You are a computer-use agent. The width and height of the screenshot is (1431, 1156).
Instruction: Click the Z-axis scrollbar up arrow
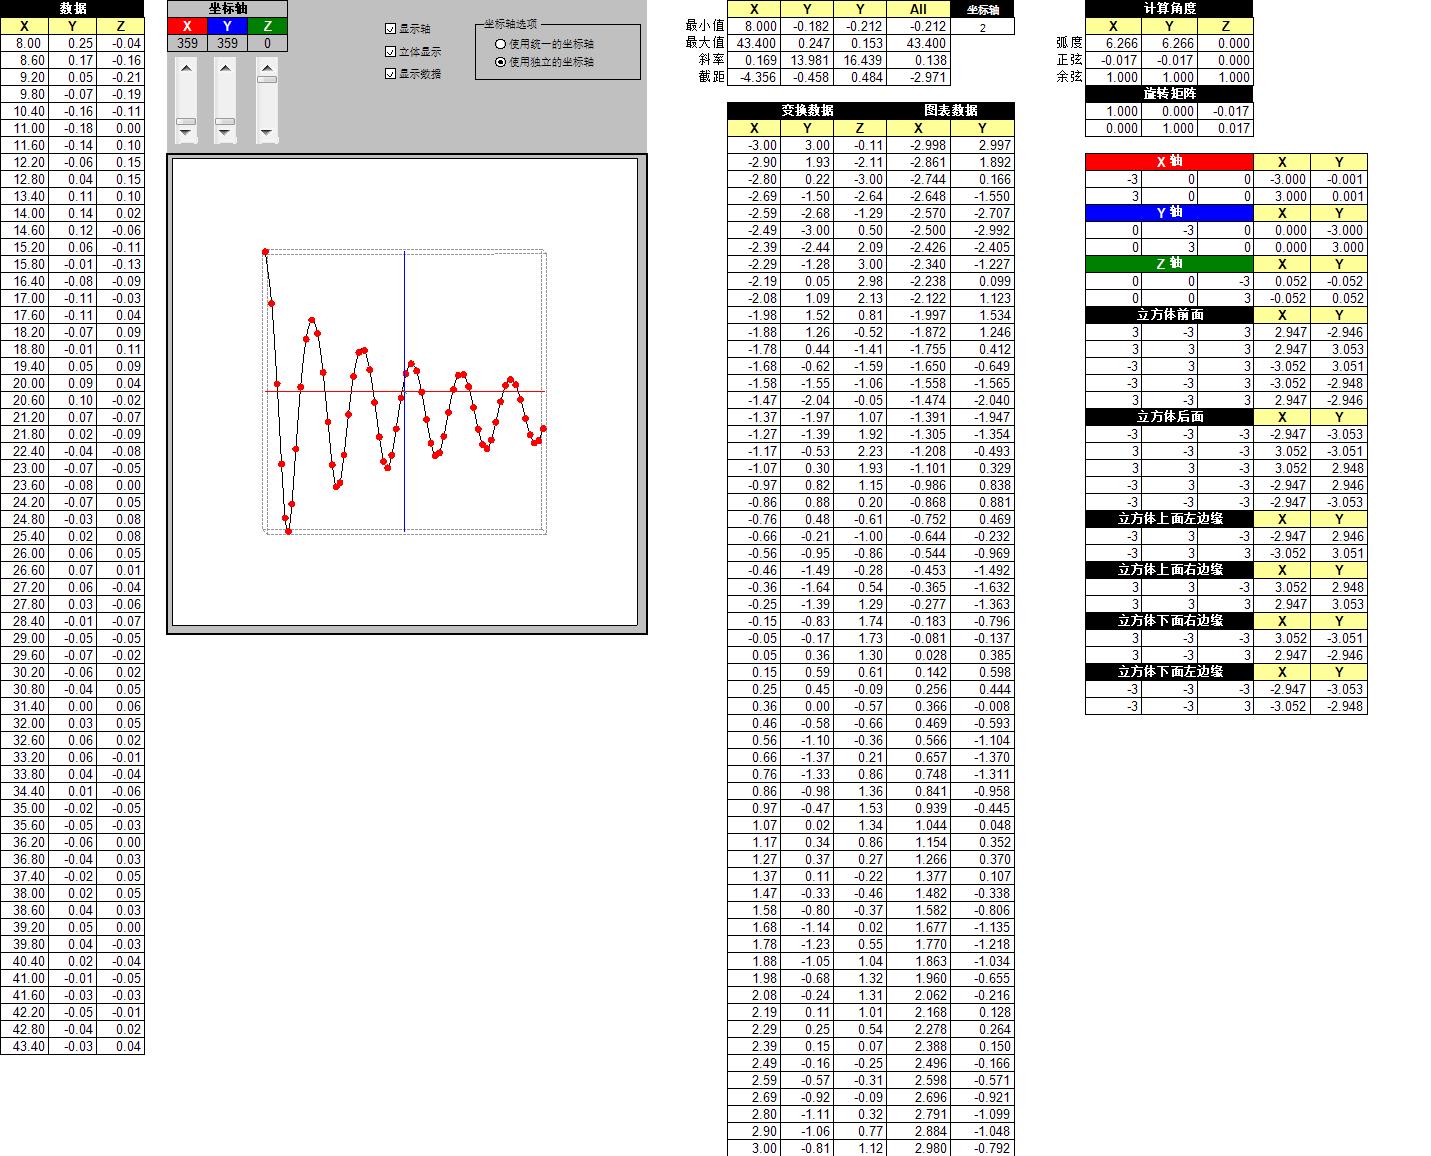pos(267,68)
